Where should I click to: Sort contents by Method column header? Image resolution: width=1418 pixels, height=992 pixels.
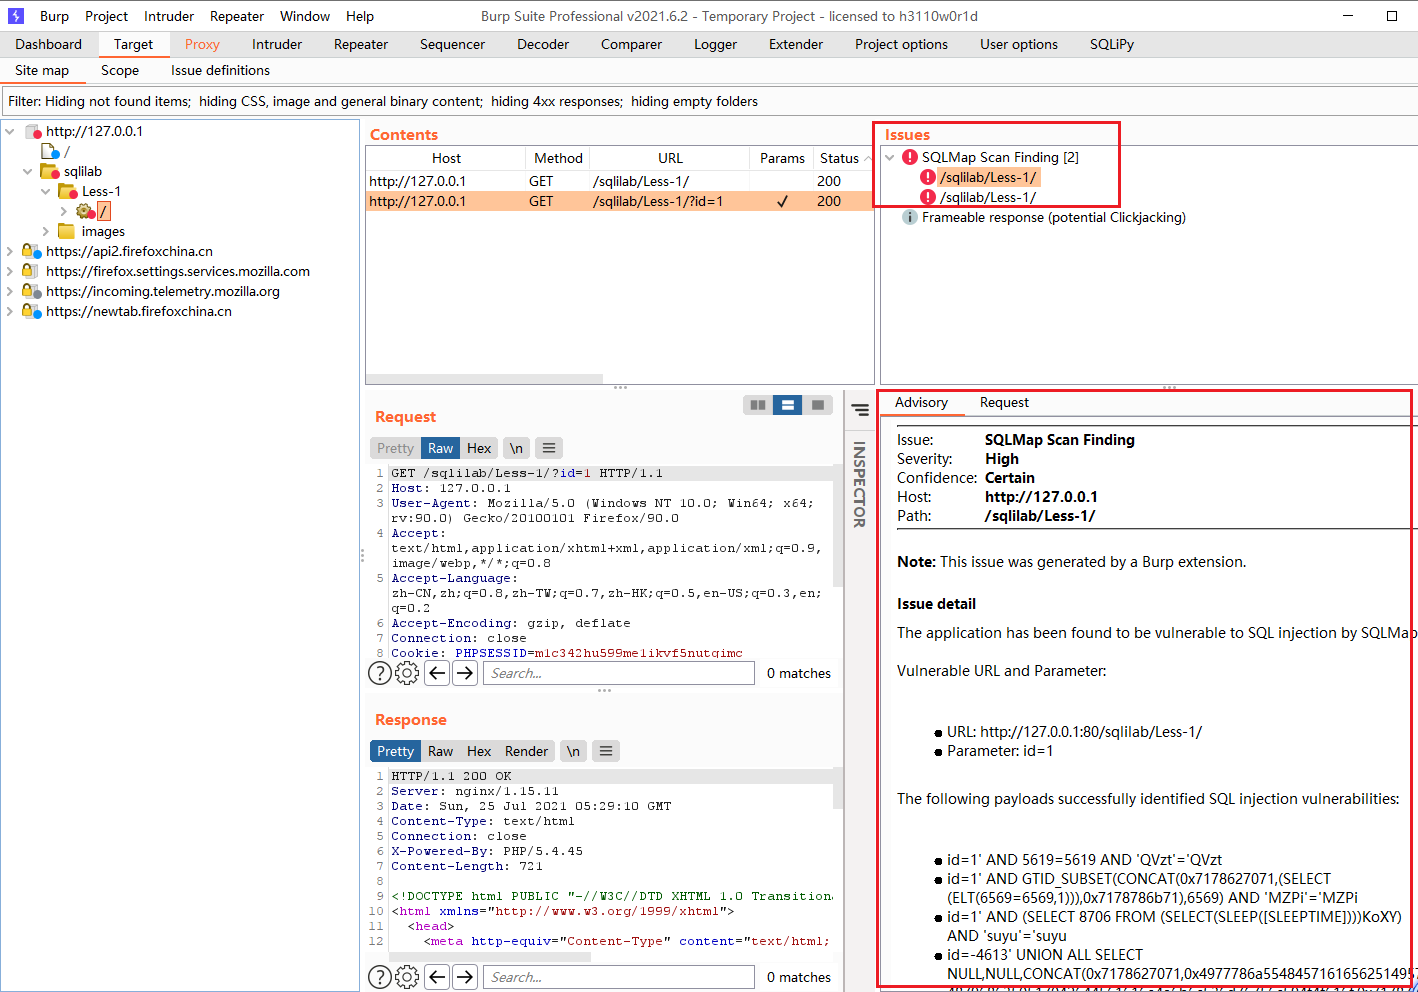point(558,158)
